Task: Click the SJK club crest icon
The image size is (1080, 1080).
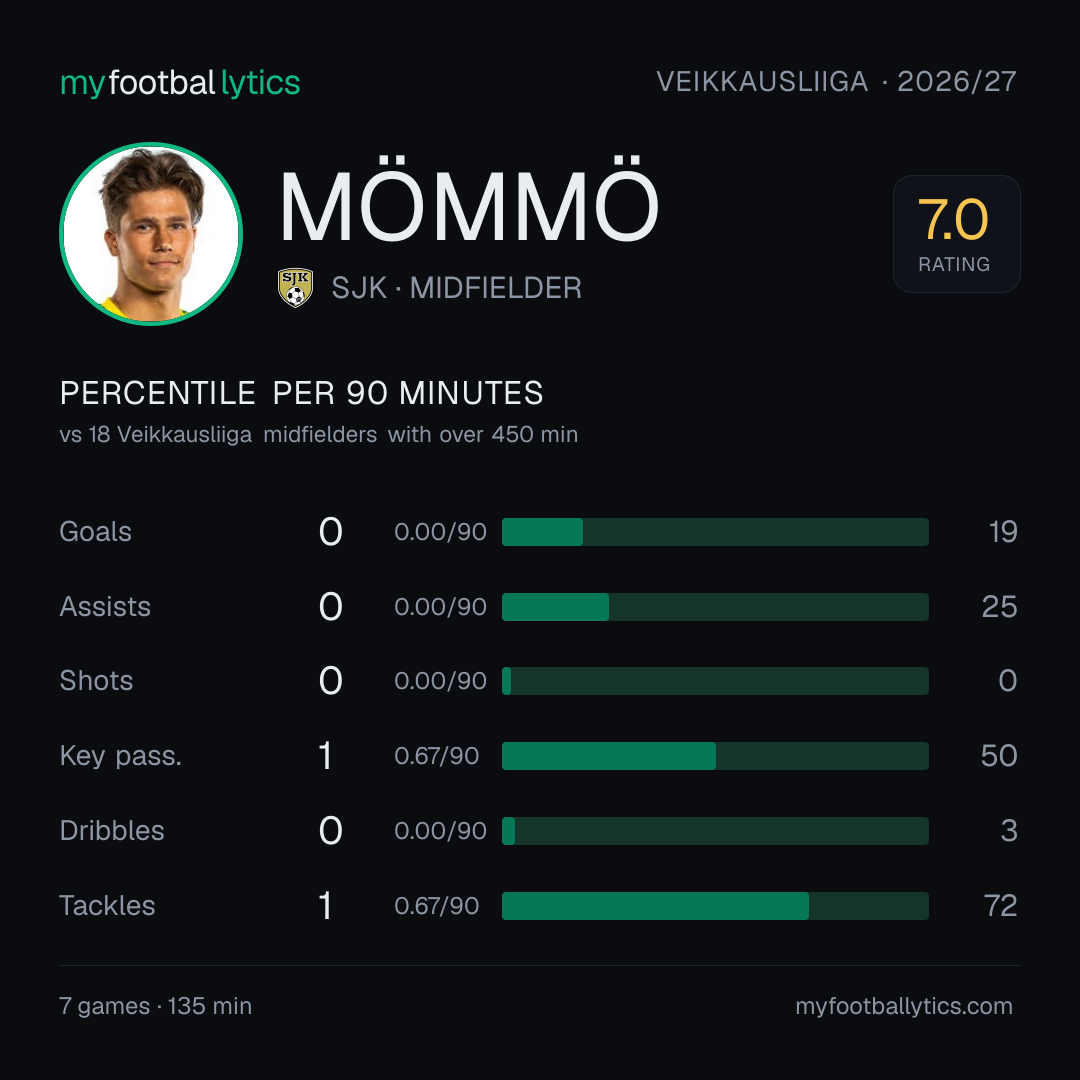Action: (x=295, y=287)
